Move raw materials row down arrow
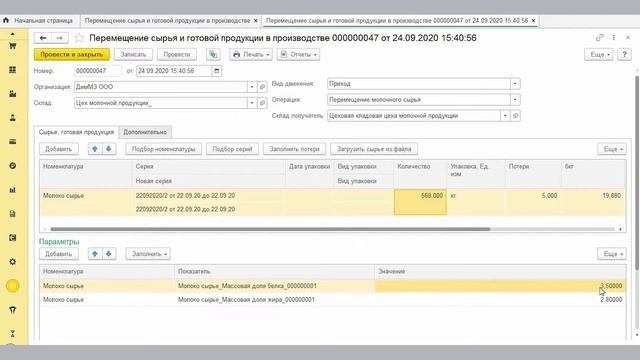640x360 pixels. coord(109,149)
